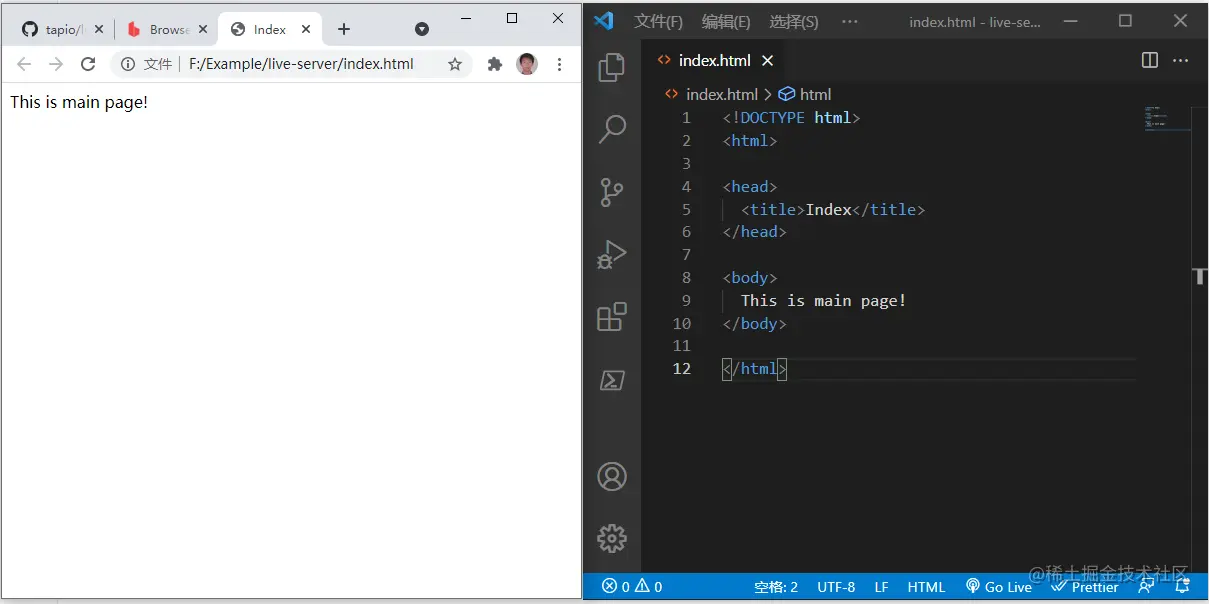This screenshot has width=1209, height=604.
Task: Click the opening <head> tag line
Action: pyautogui.click(x=749, y=186)
